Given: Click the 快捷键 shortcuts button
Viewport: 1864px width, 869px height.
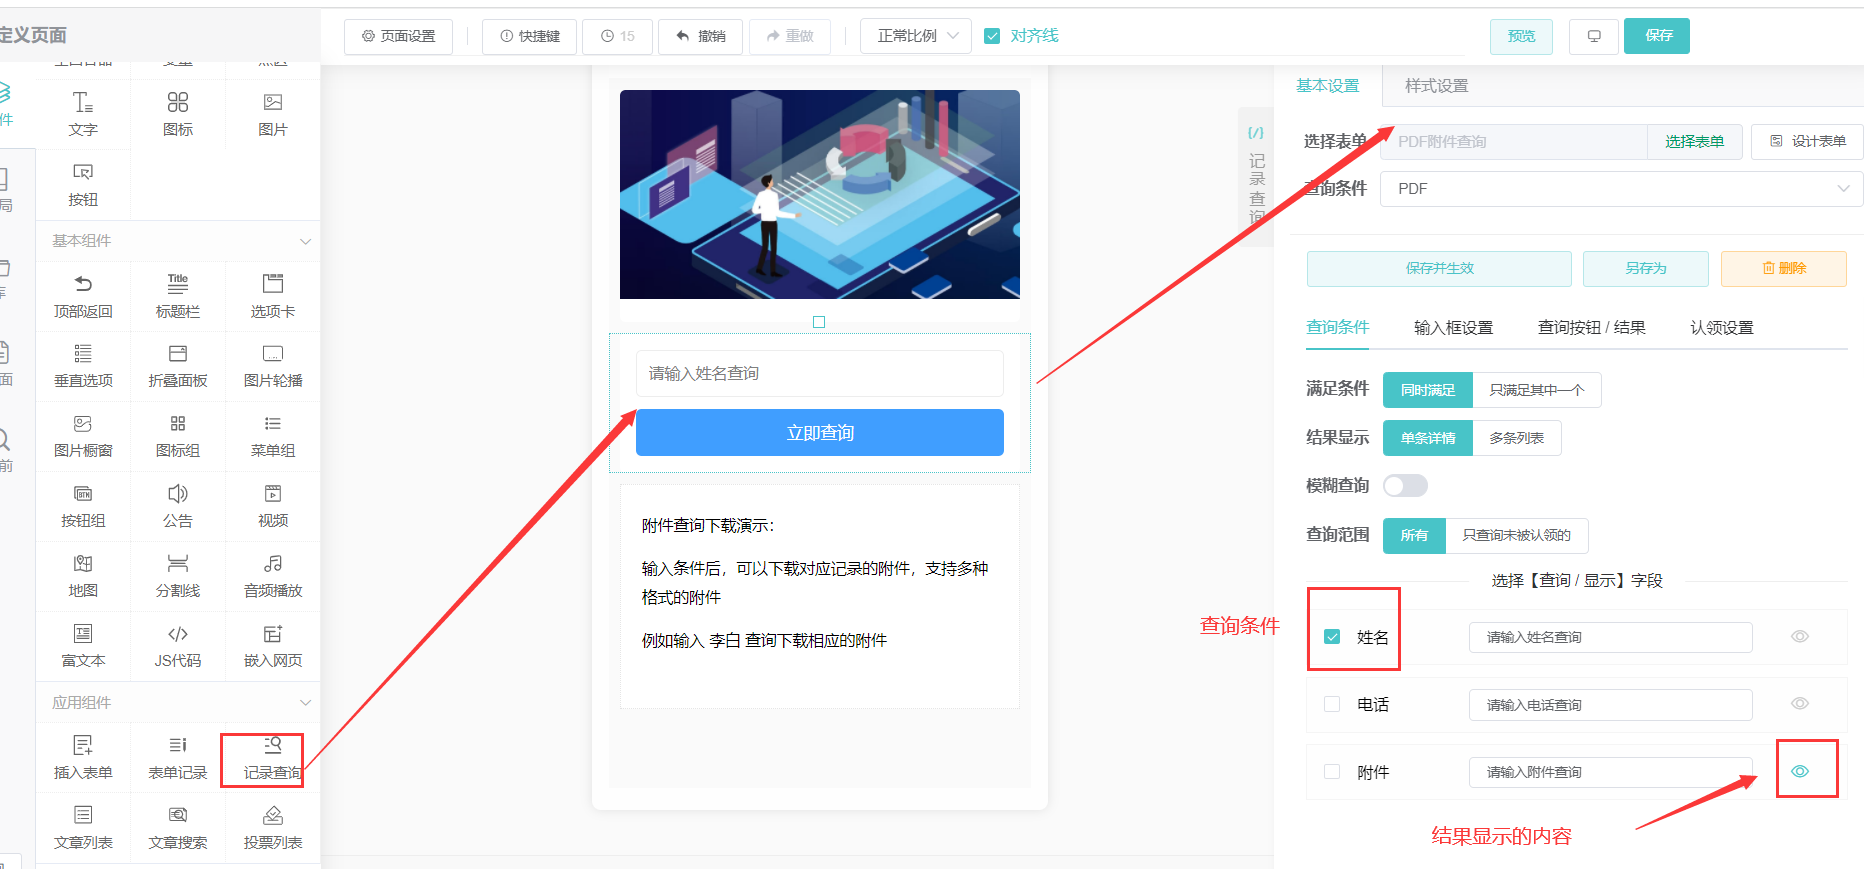Looking at the screenshot, I should click(x=530, y=36).
